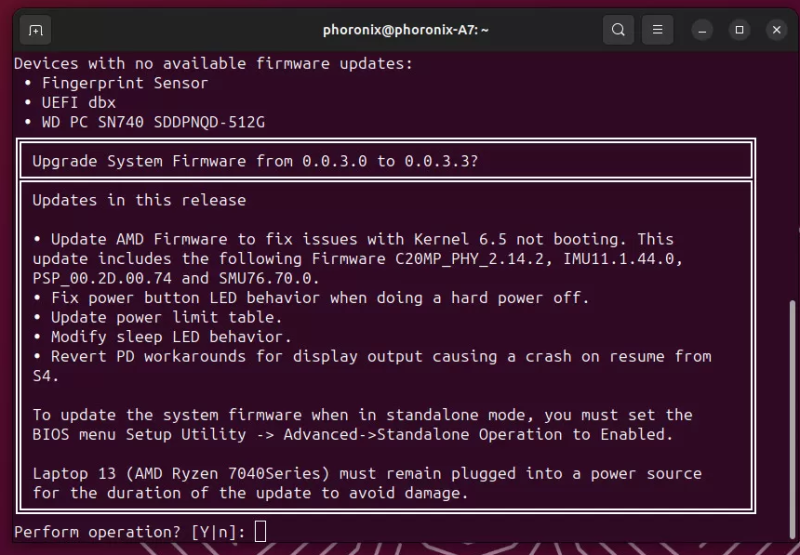Viewport: 800px width, 555px height.
Task: Open a new terminal tab
Action: click(35, 30)
